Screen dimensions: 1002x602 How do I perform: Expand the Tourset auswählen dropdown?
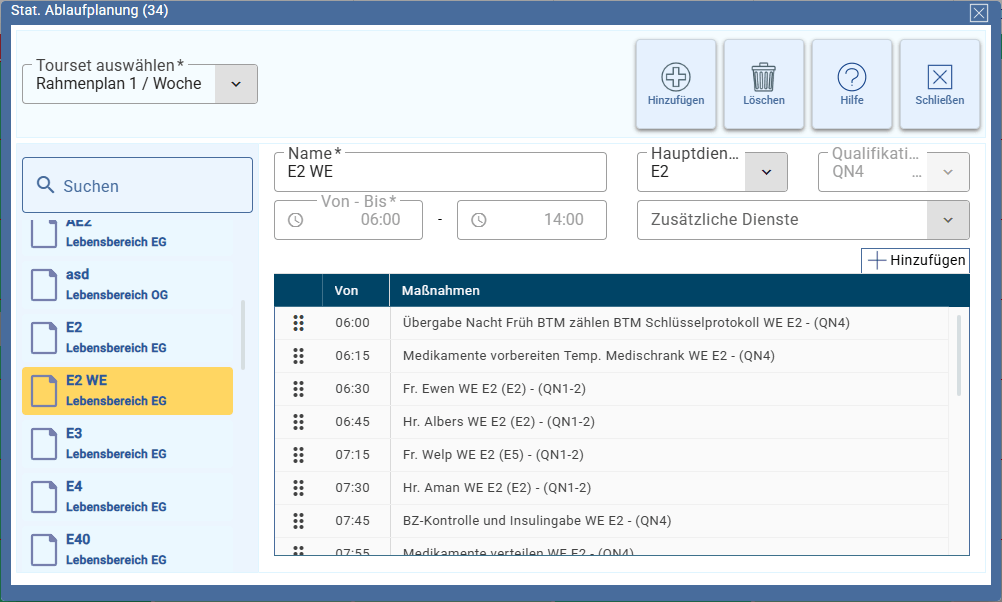point(236,84)
